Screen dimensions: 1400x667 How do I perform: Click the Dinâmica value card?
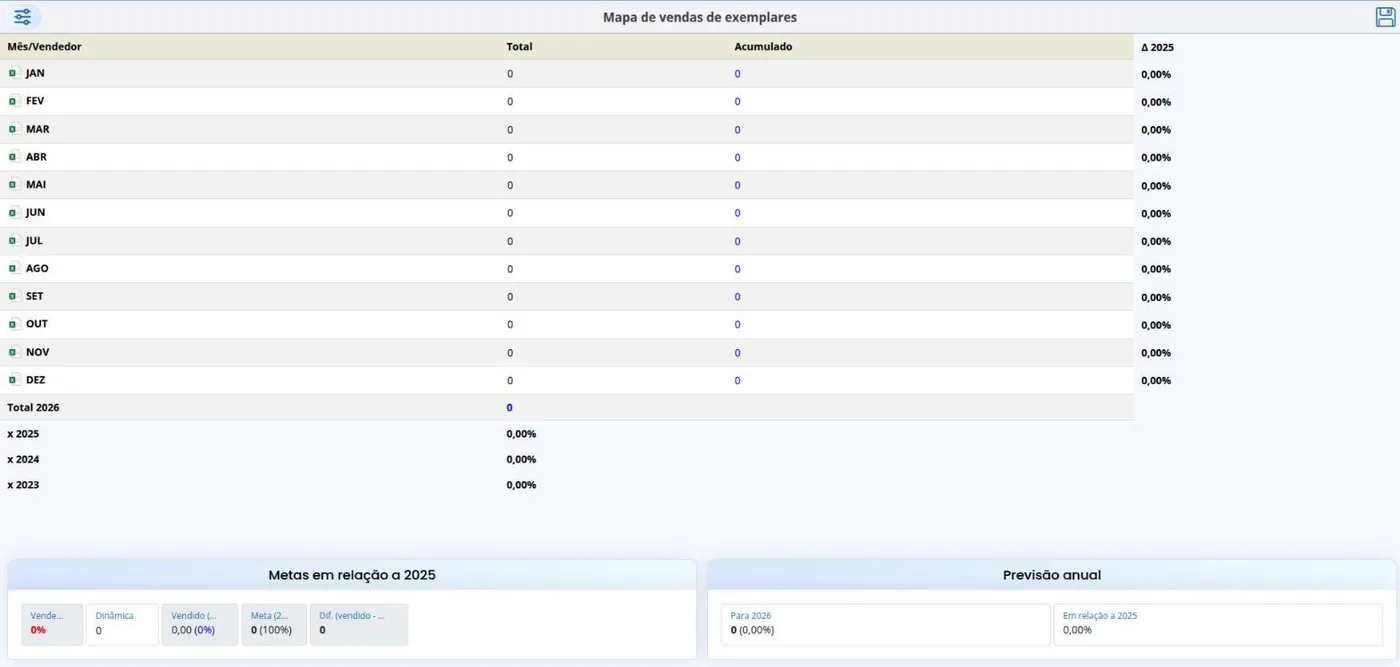point(122,624)
